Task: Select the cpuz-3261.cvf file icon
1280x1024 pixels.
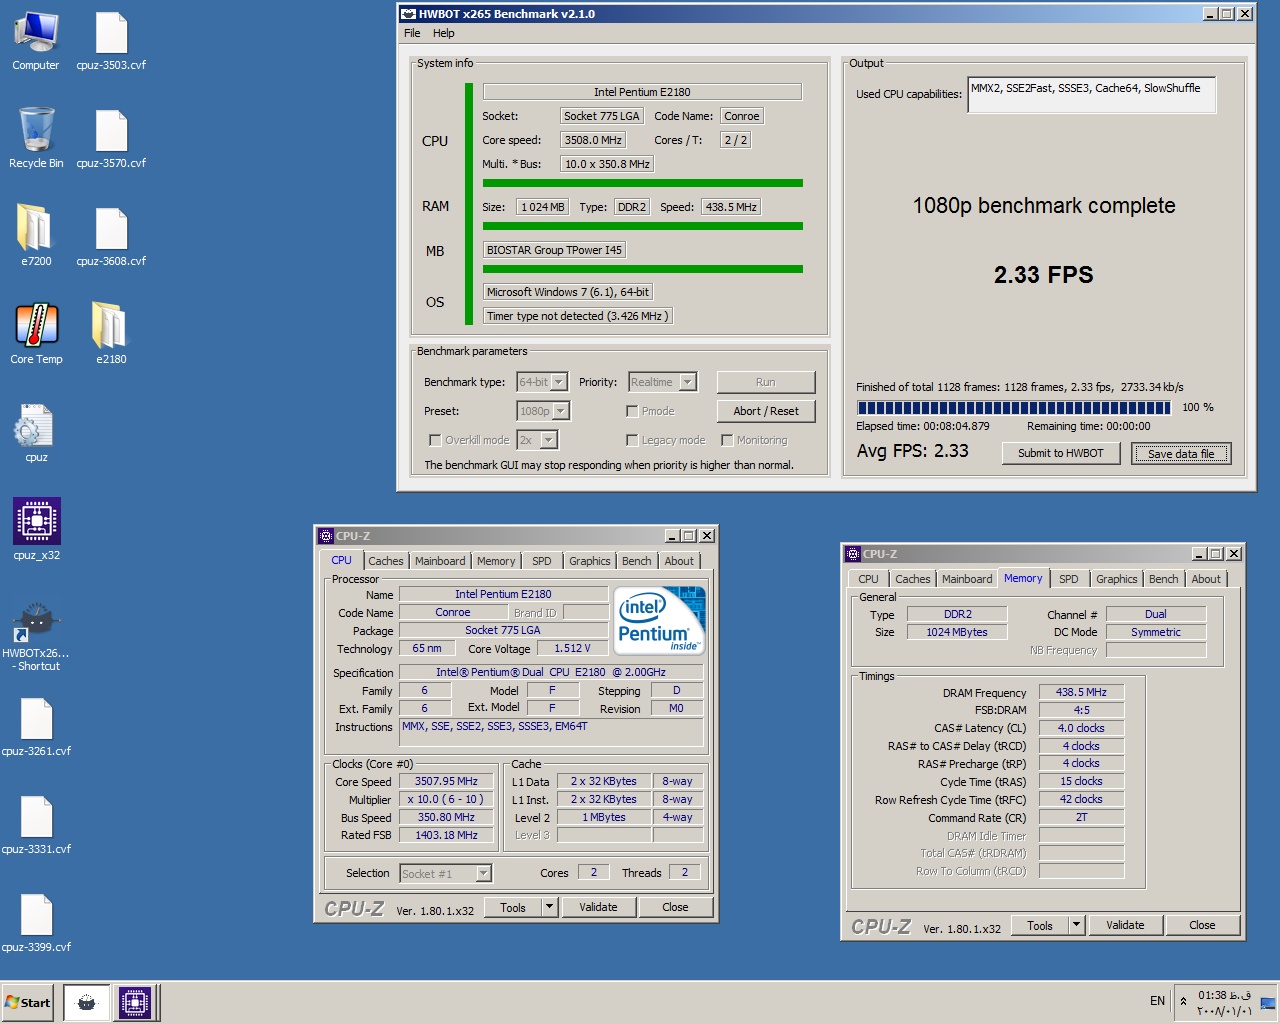Action: tap(36, 727)
